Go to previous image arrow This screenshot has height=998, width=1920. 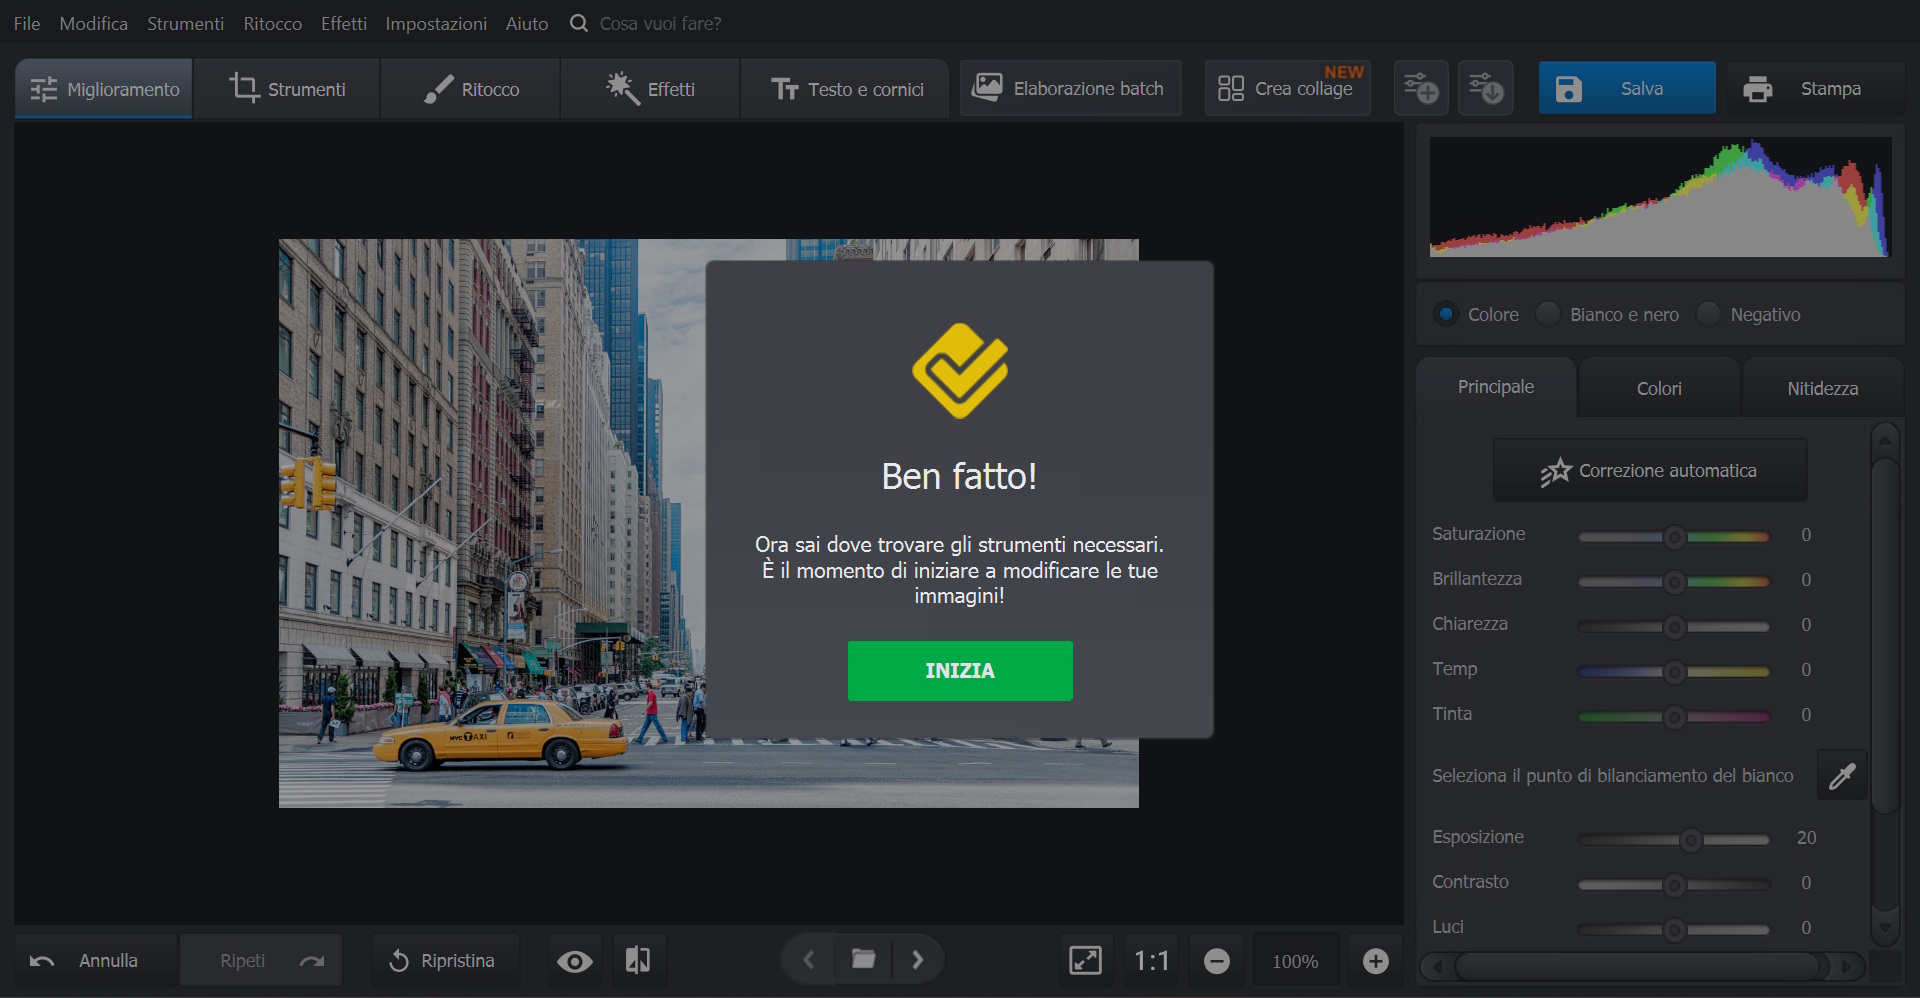tap(808, 960)
